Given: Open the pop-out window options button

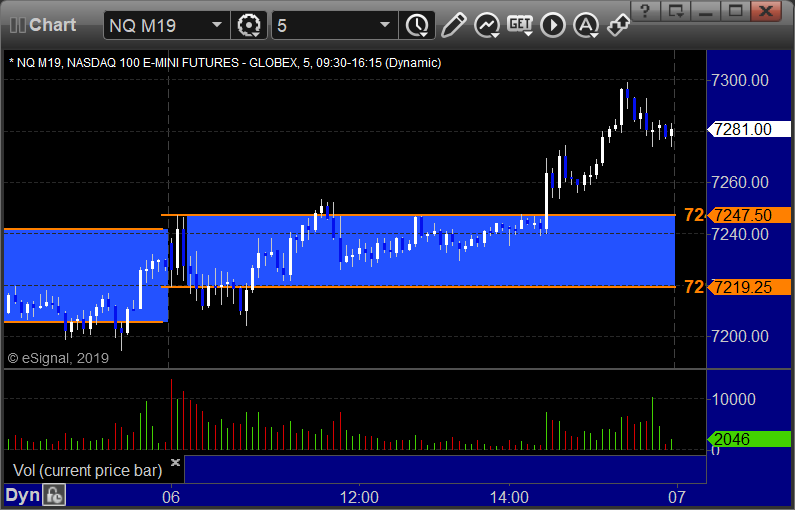Looking at the screenshot, I should point(676,11).
